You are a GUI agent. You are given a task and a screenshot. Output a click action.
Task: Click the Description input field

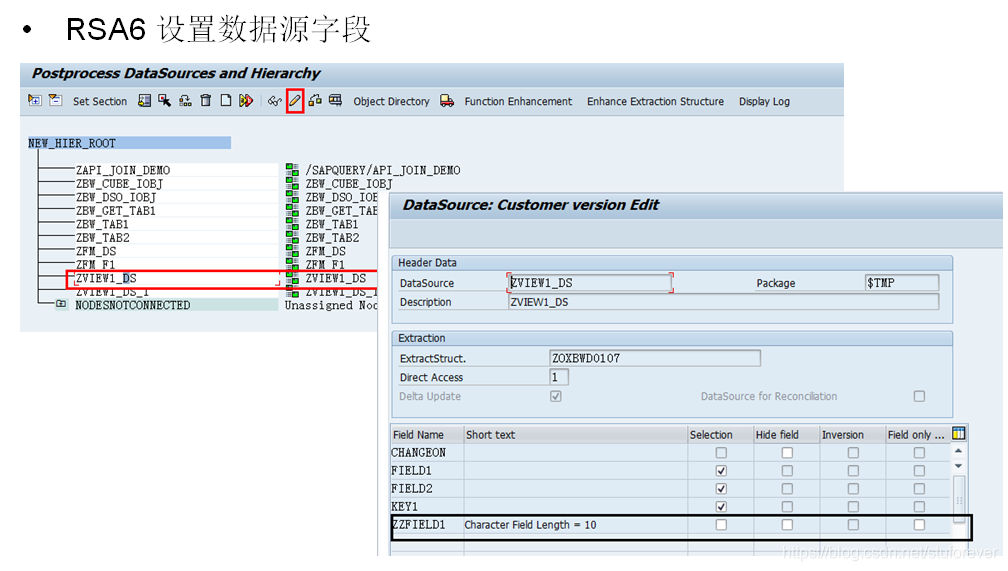[723, 302]
